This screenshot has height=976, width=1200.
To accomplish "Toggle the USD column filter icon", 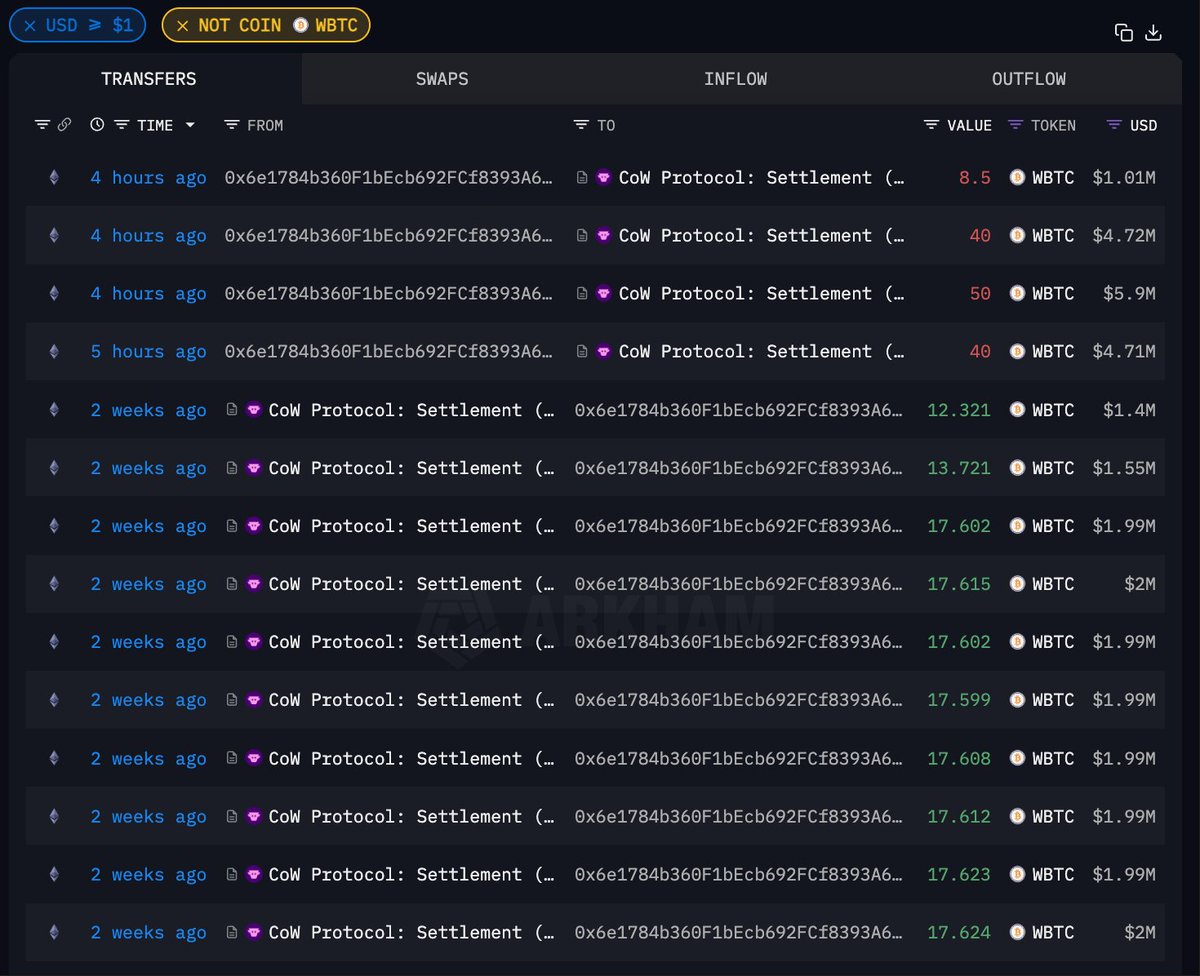I will (x=1114, y=125).
